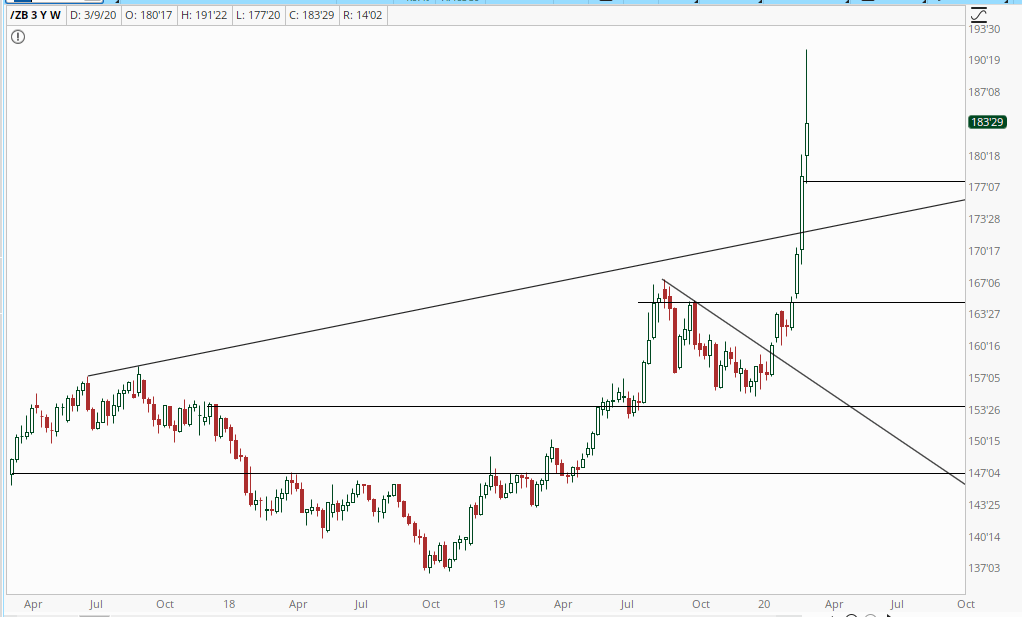1022x617 pixels.
Task: Click the 18 year label on time axis
Action: [x=230, y=604]
